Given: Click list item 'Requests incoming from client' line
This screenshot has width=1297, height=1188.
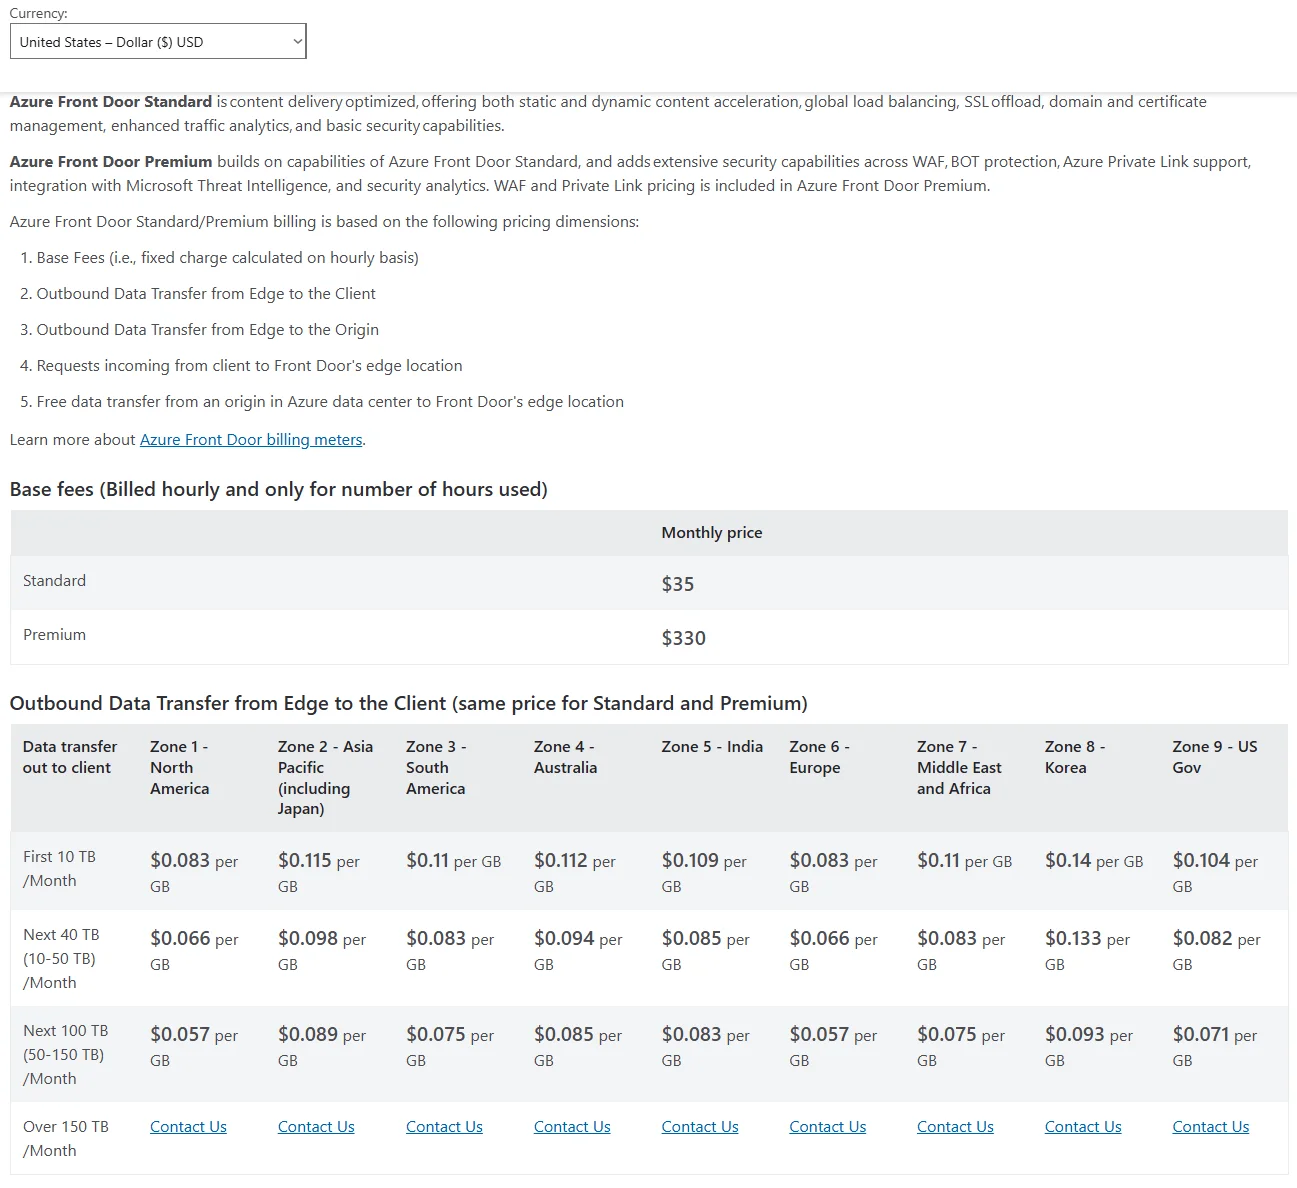Looking at the screenshot, I should pos(241,366).
